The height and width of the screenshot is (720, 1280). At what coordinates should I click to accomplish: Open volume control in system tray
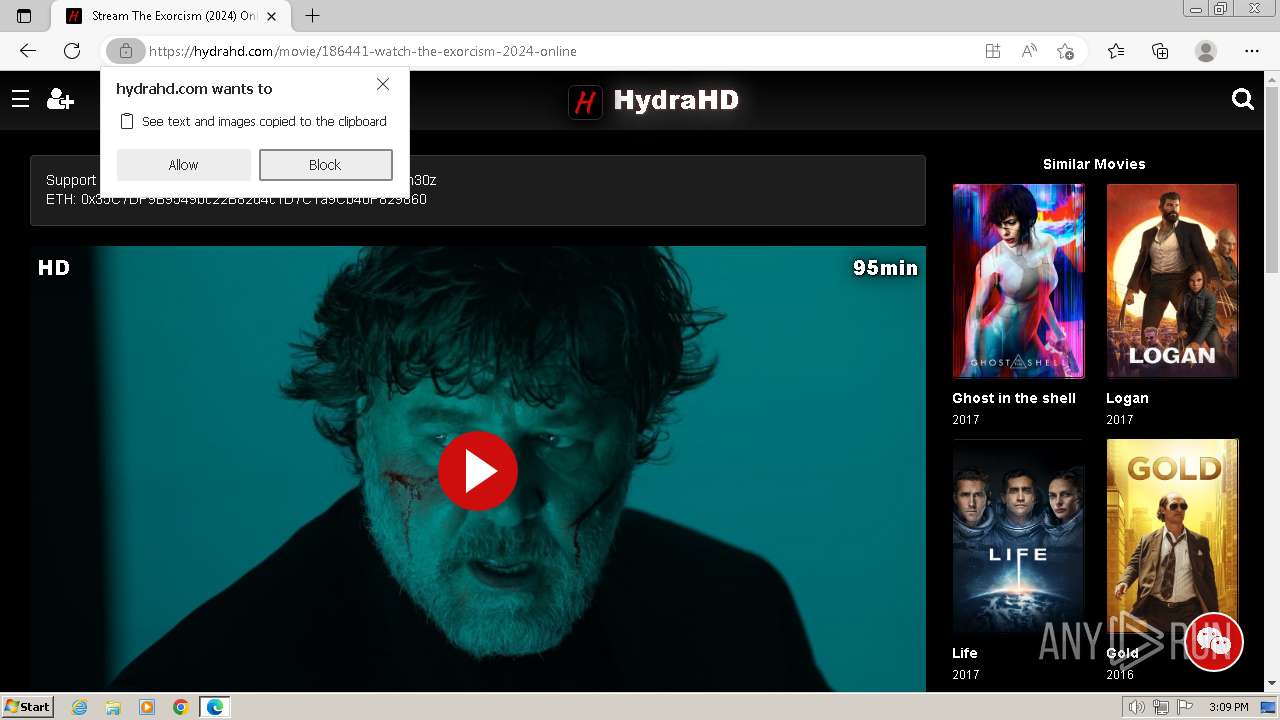pos(1136,707)
